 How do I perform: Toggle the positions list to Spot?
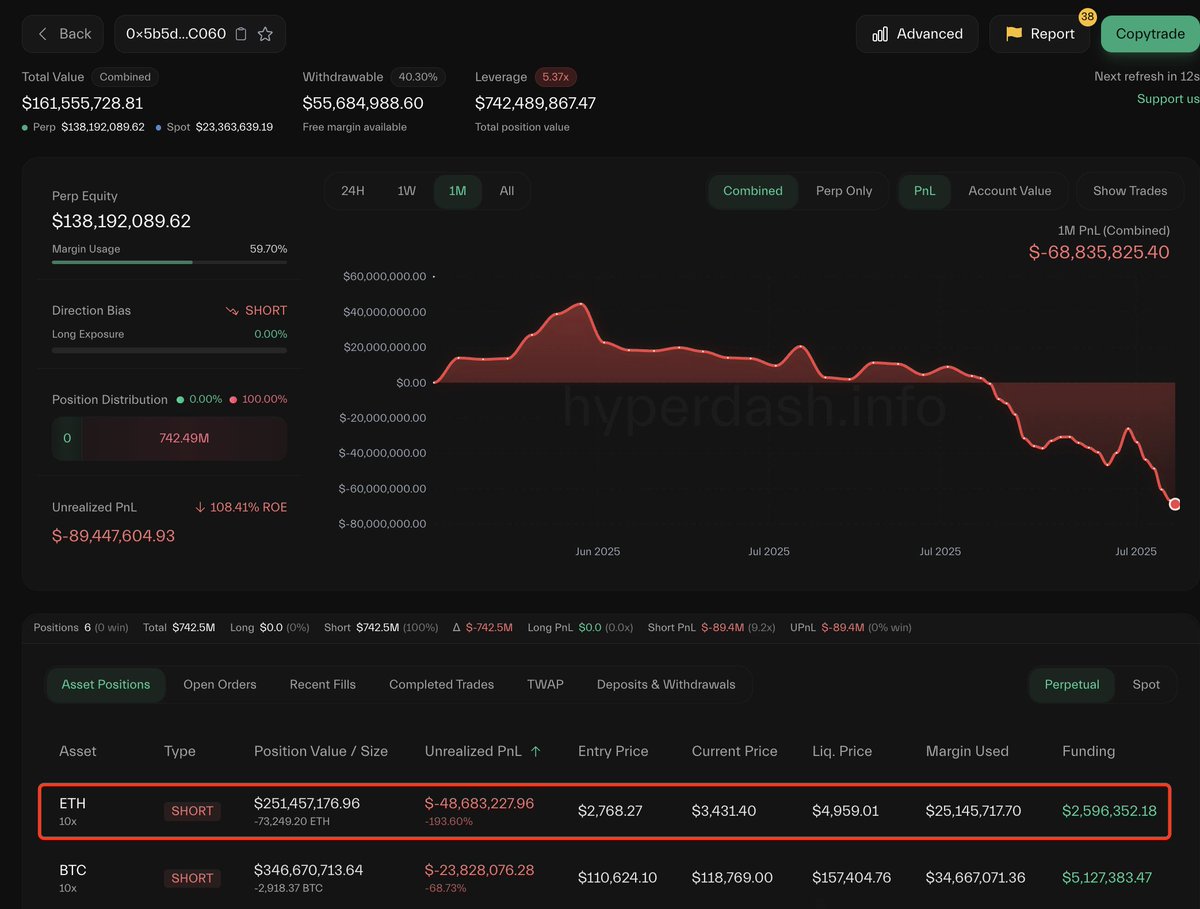click(1146, 684)
